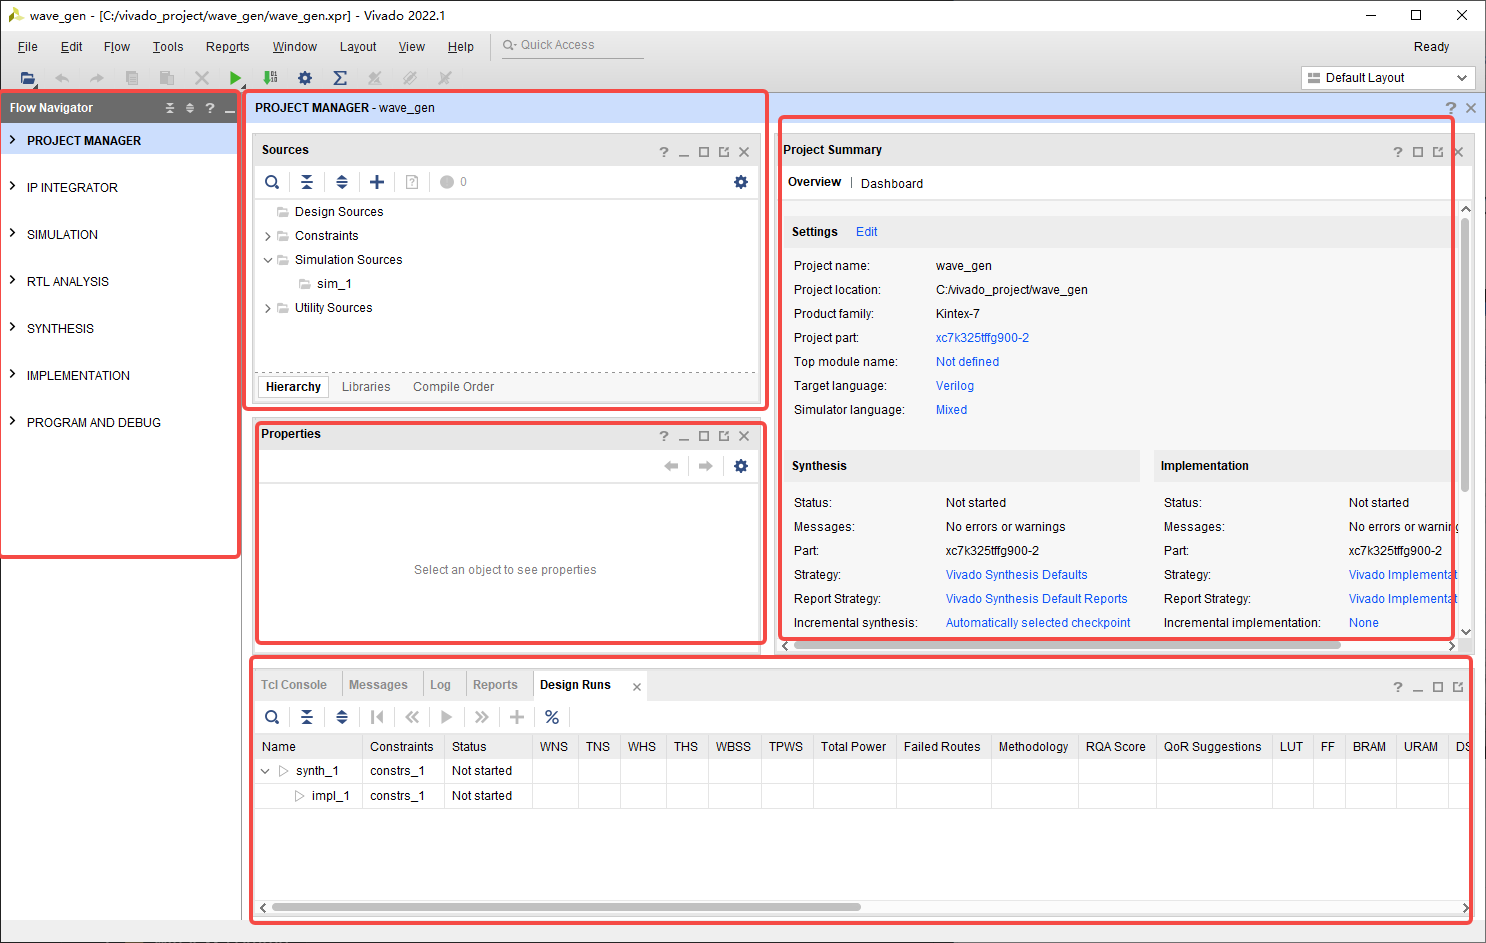Click the Sigma reports toolbar icon

click(340, 78)
